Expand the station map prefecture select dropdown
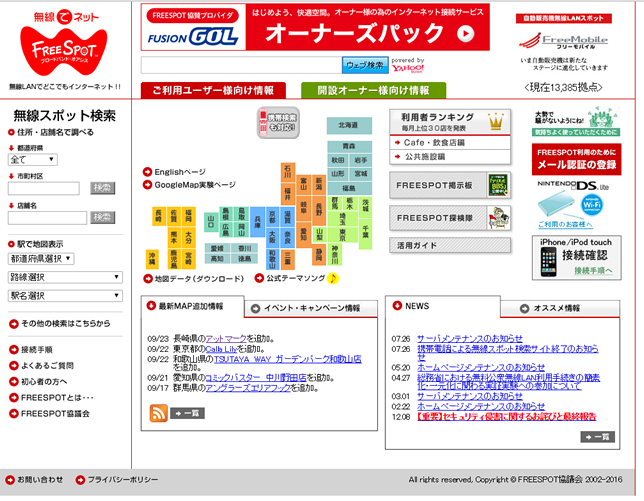 click(x=41, y=259)
